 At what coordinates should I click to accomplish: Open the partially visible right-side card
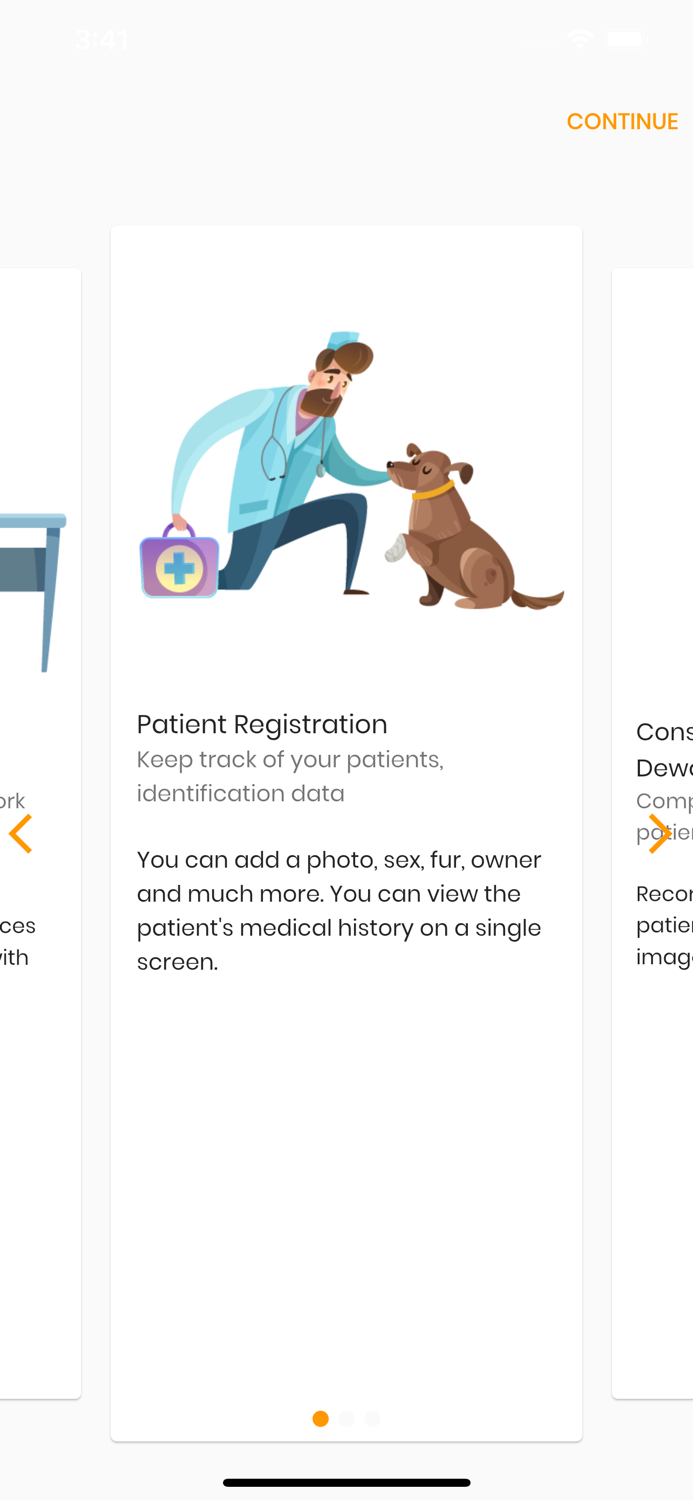pos(655,1100)
